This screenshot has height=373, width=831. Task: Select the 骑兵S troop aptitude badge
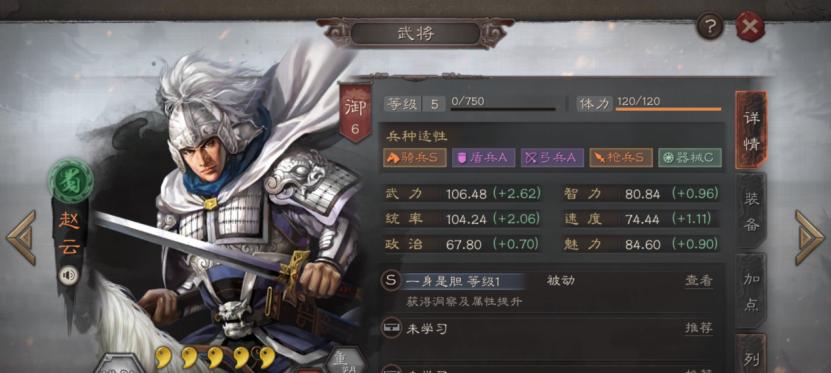(414, 157)
